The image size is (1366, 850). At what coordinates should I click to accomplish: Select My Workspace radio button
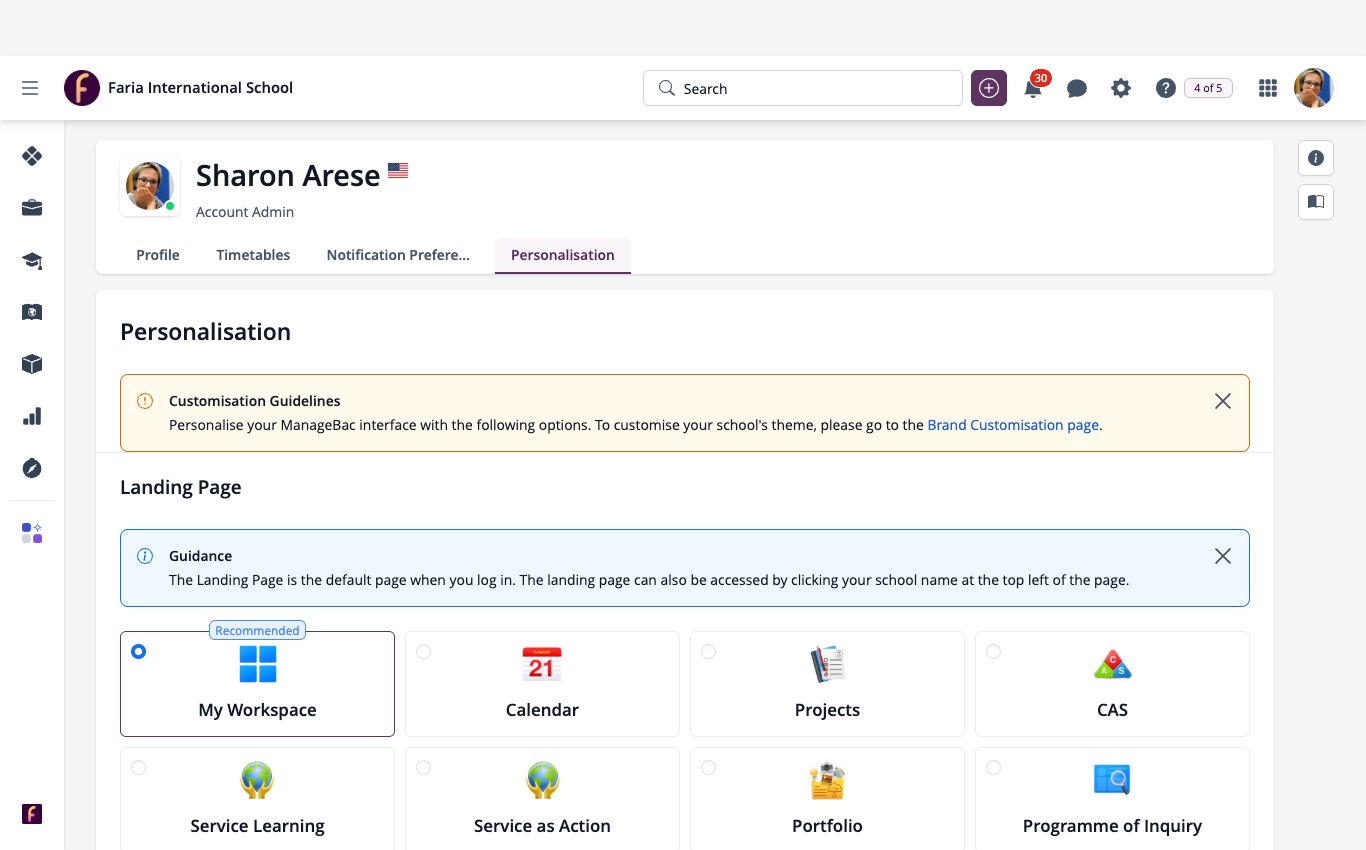point(138,651)
